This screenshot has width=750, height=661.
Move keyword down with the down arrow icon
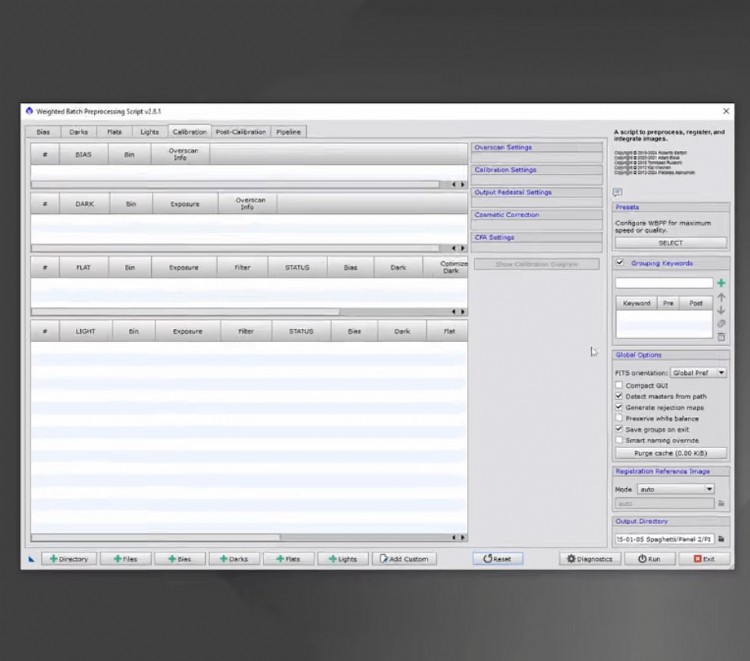coord(721,310)
